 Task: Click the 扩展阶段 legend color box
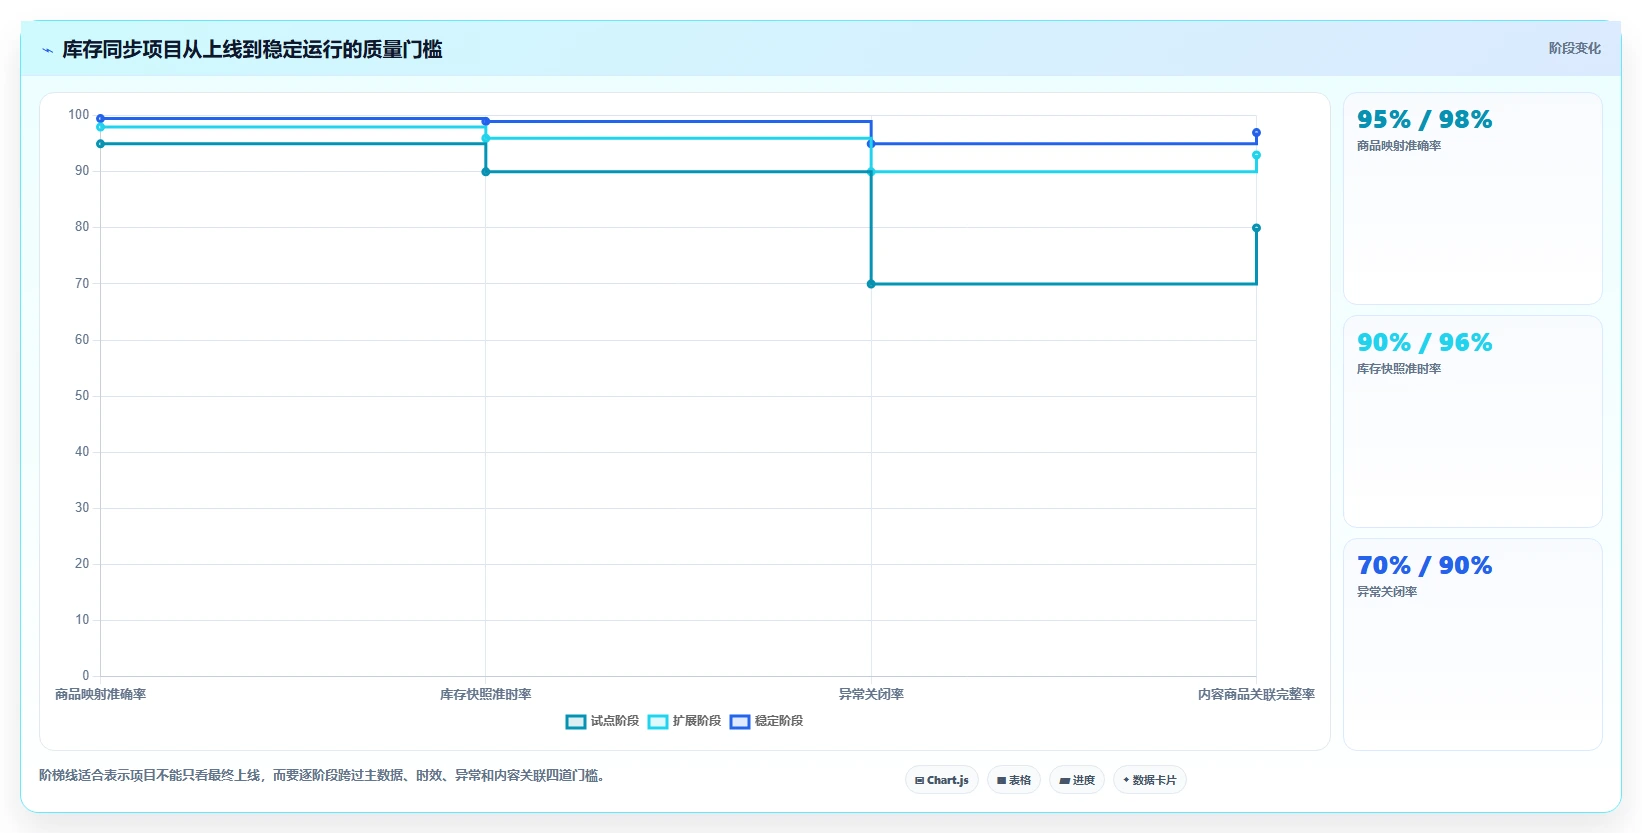[x=658, y=722]
